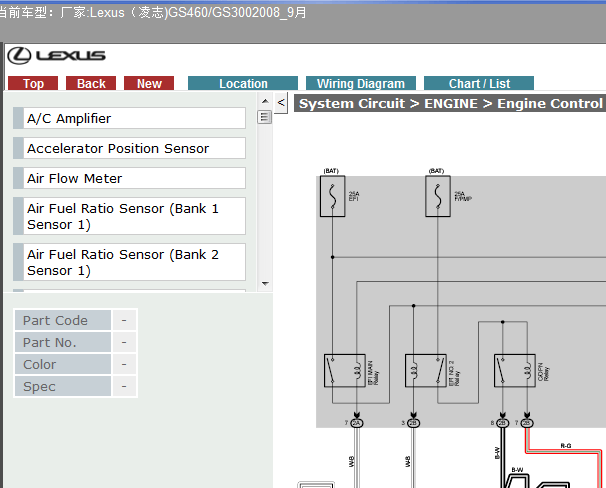Click the list scrollbar down arrow

click(x=265, y=284)
